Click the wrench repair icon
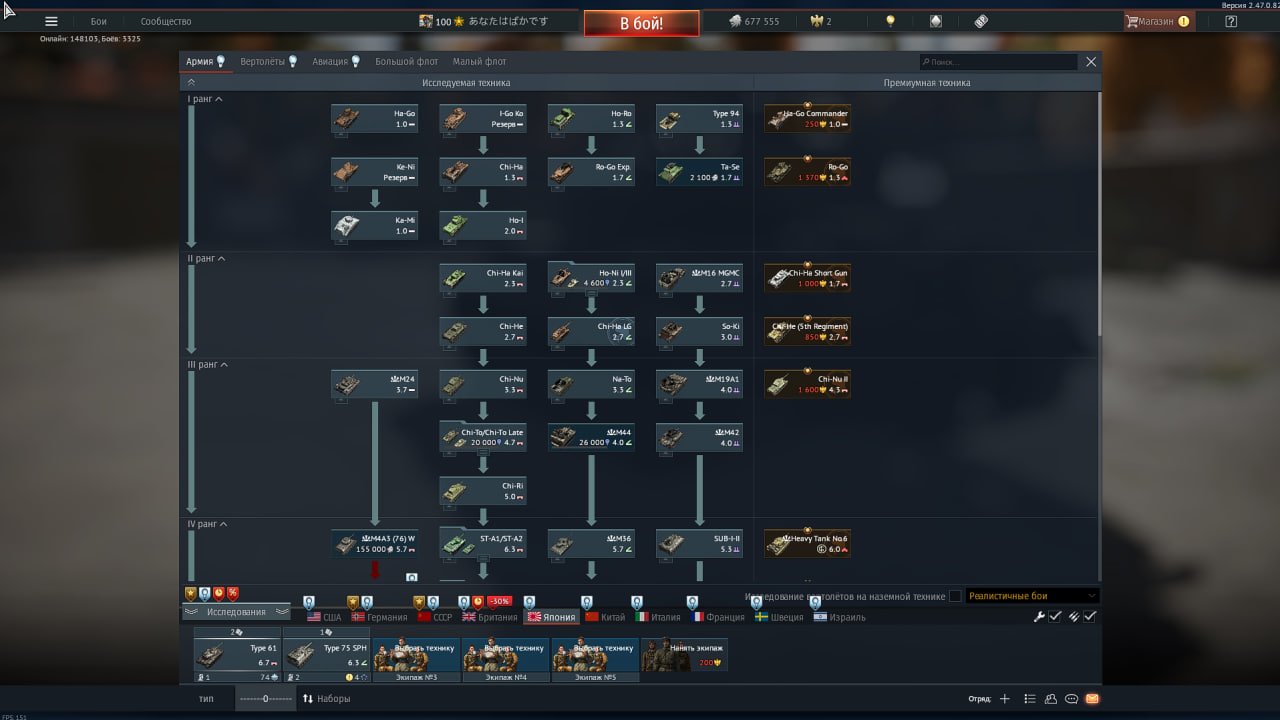 pyautogui.click(x=1039, y=617)
